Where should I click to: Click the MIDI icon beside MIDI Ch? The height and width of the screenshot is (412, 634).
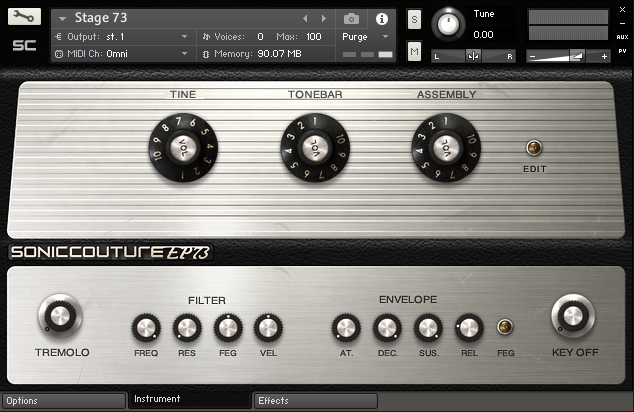59,54
